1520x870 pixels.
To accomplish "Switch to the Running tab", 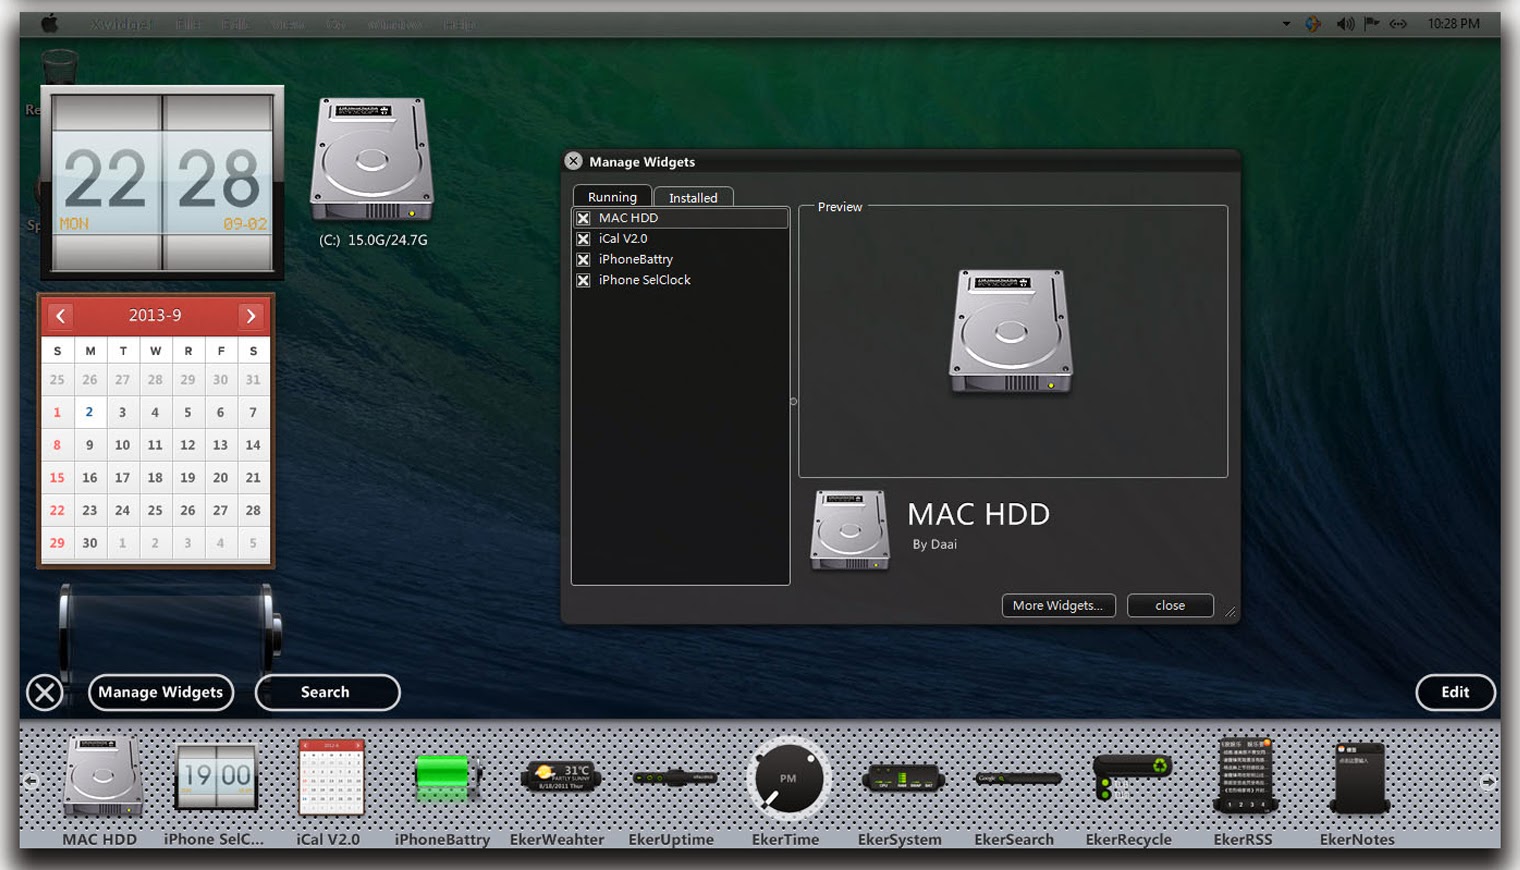I will (612, 197).
